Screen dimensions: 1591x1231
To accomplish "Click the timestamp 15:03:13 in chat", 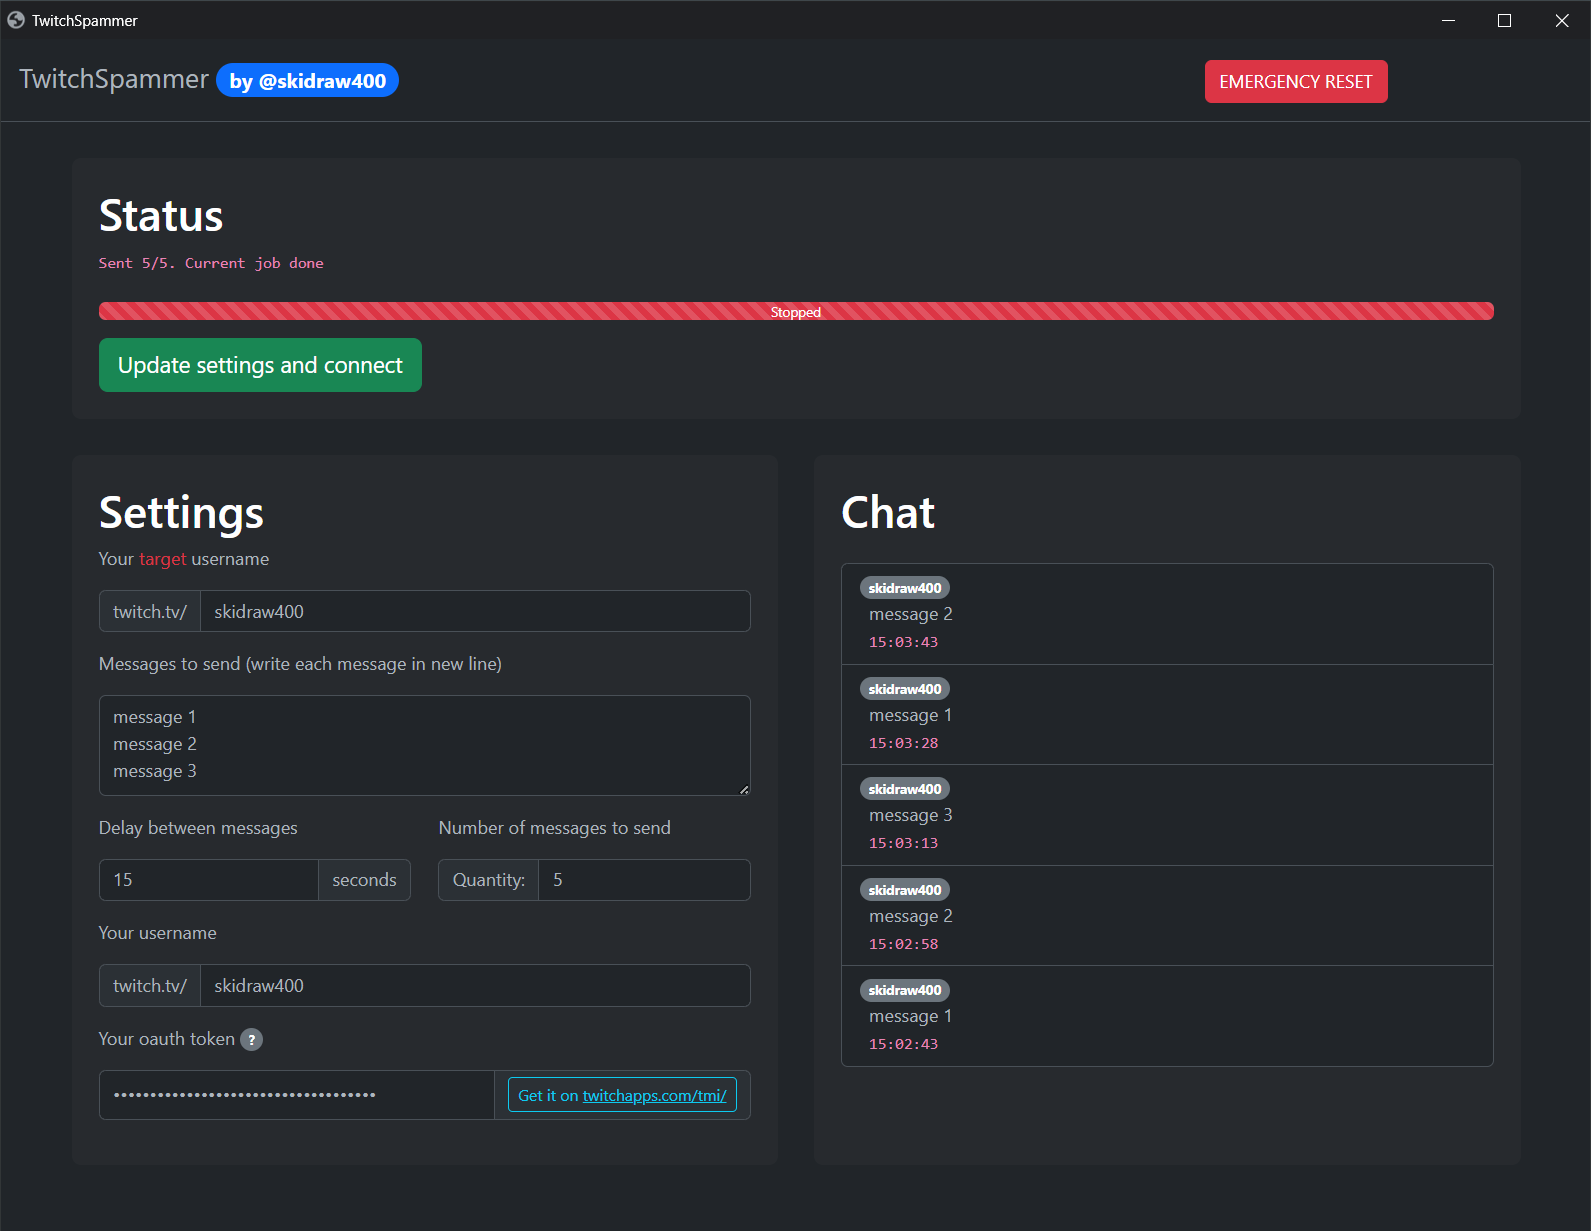I will pos(904,843).
